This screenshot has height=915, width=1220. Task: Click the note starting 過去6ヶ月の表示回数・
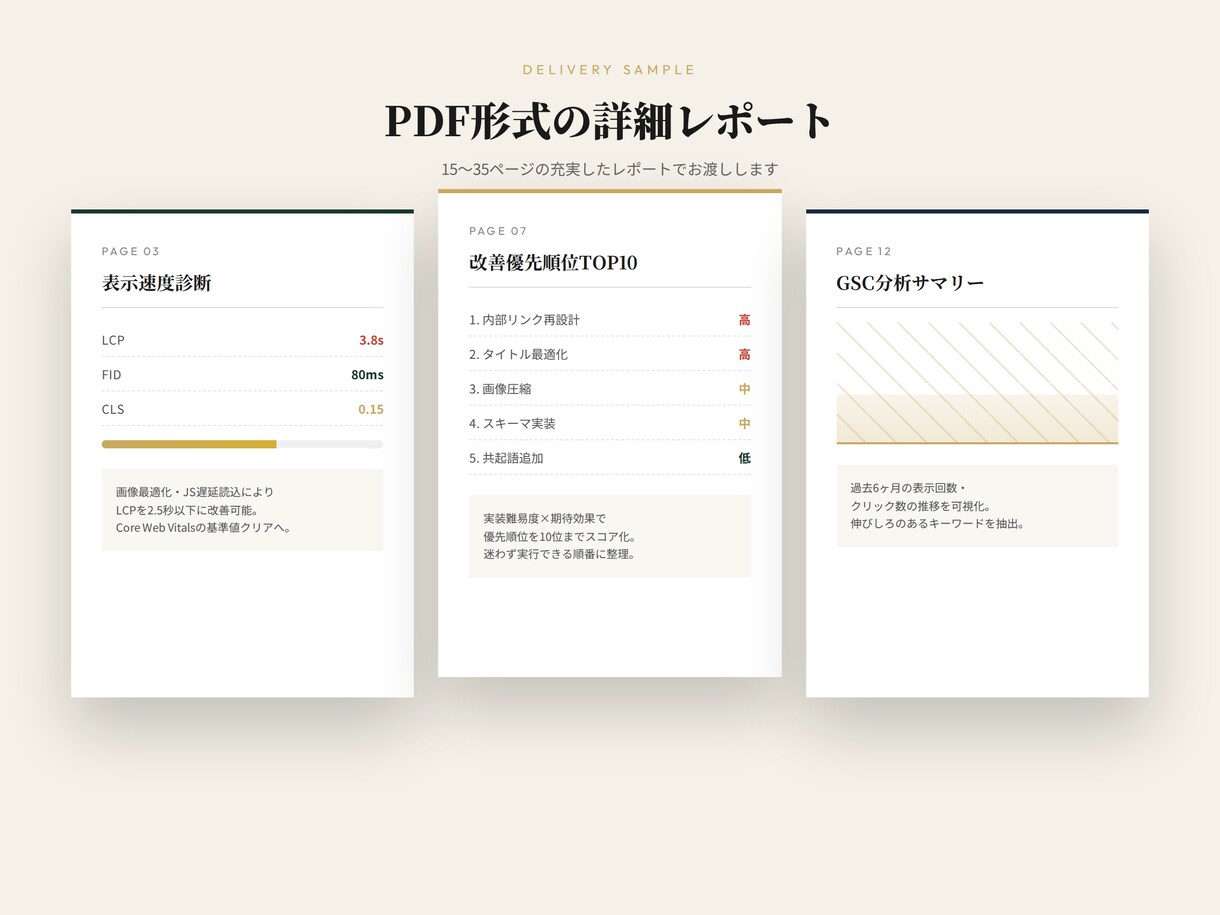(x=977, y=506)
